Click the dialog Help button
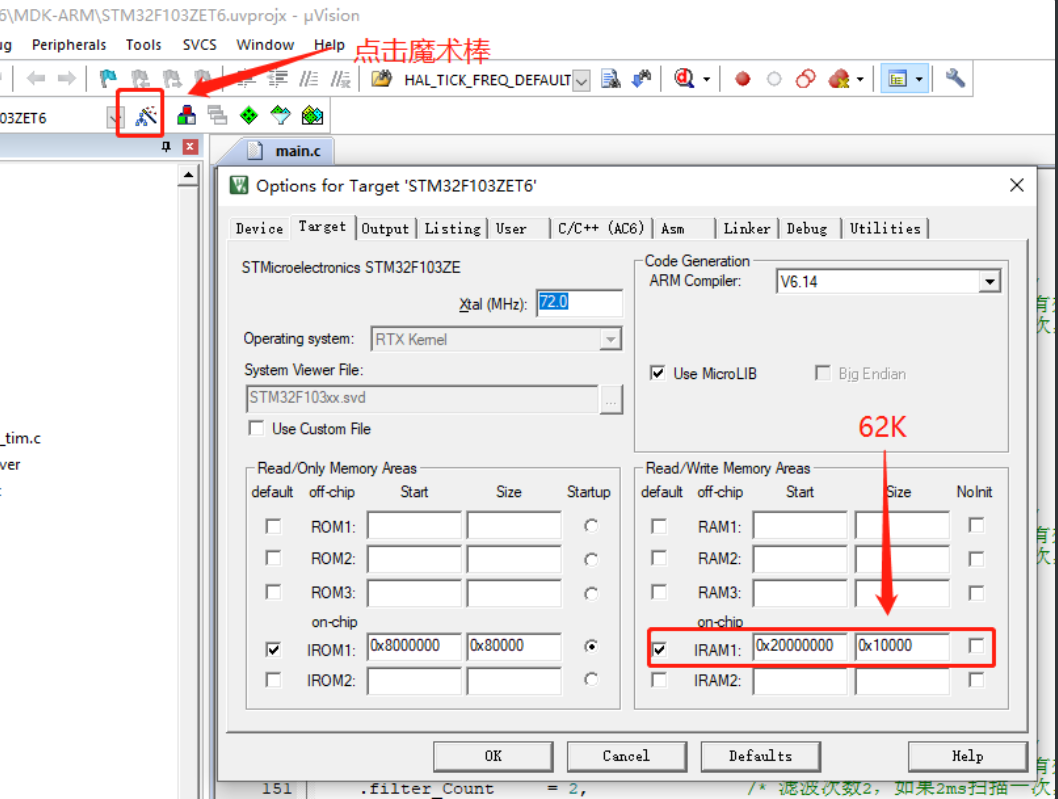 coord(968,756)
